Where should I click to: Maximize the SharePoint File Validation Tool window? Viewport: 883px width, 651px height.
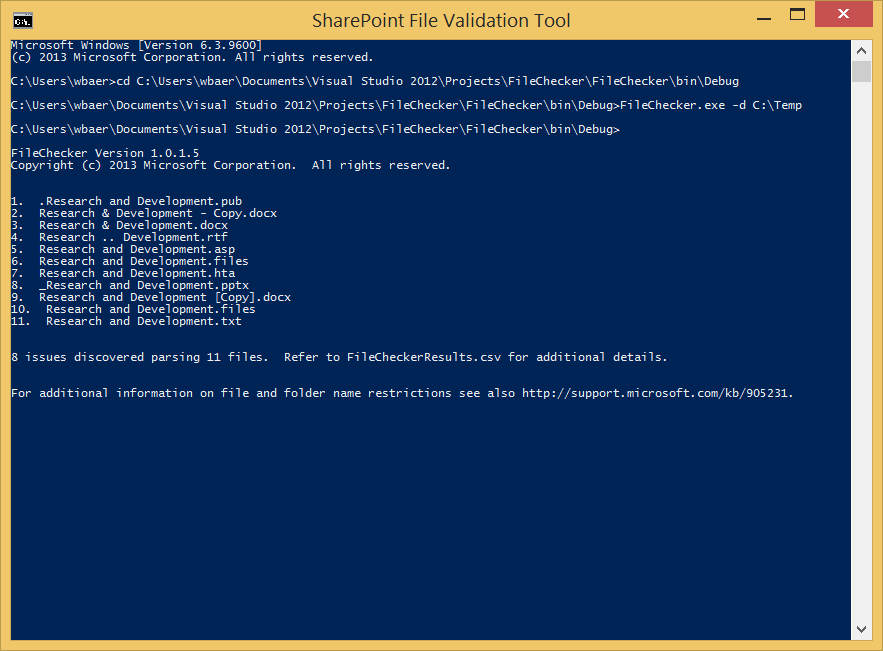pyautogui.click(x=797, y=15)
